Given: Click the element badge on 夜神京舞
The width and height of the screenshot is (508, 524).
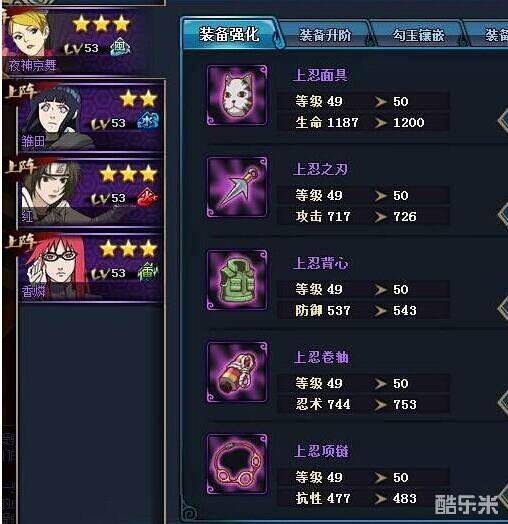Looking at the screenshot, I should click(x=120, y=46).
